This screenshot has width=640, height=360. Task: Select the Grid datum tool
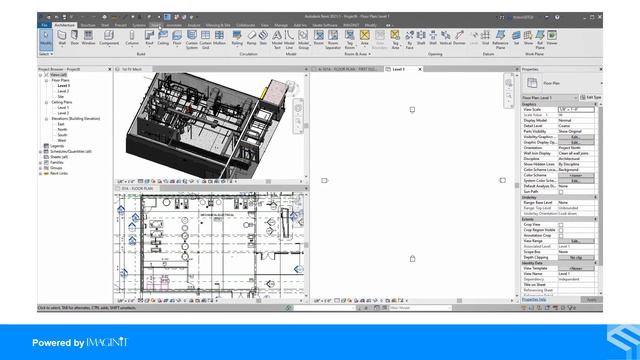pos(485,38)
